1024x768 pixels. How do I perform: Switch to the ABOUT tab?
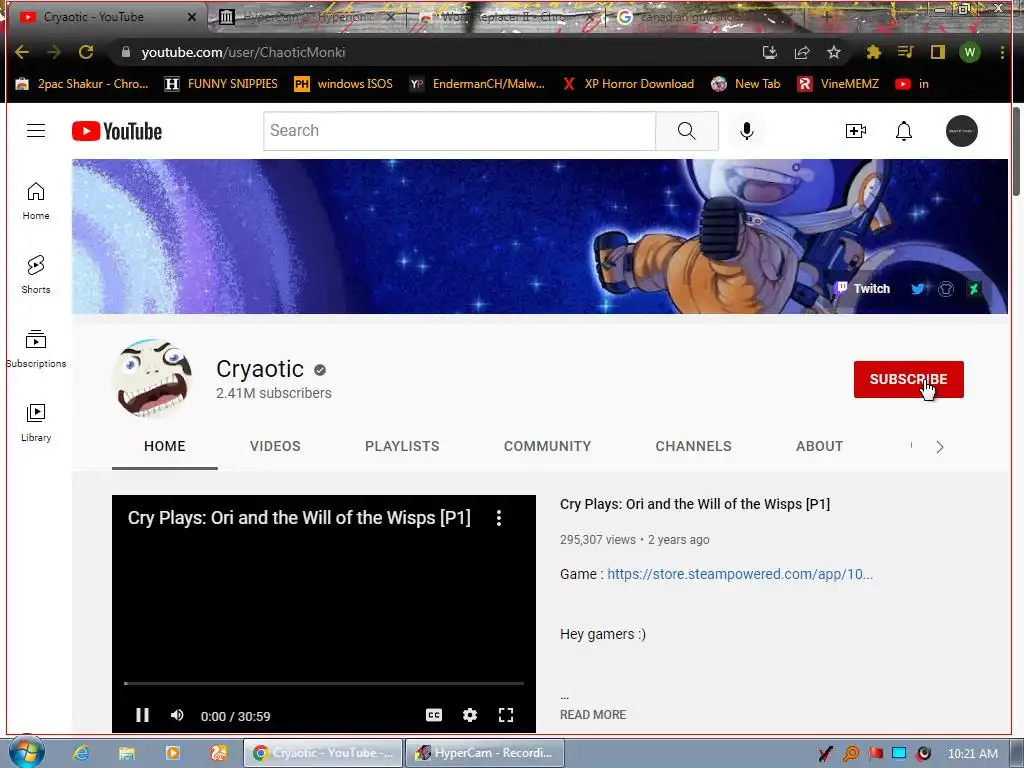tap(820, 446)
